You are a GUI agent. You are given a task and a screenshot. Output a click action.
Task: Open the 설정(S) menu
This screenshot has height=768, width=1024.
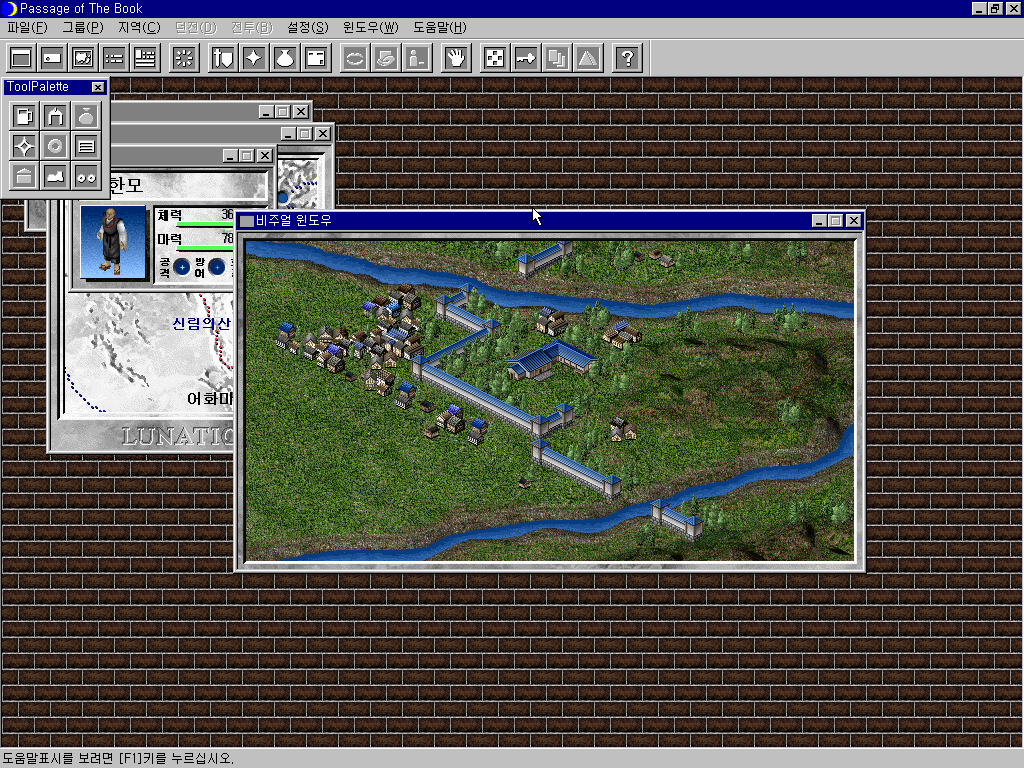(x=308, y=27)
